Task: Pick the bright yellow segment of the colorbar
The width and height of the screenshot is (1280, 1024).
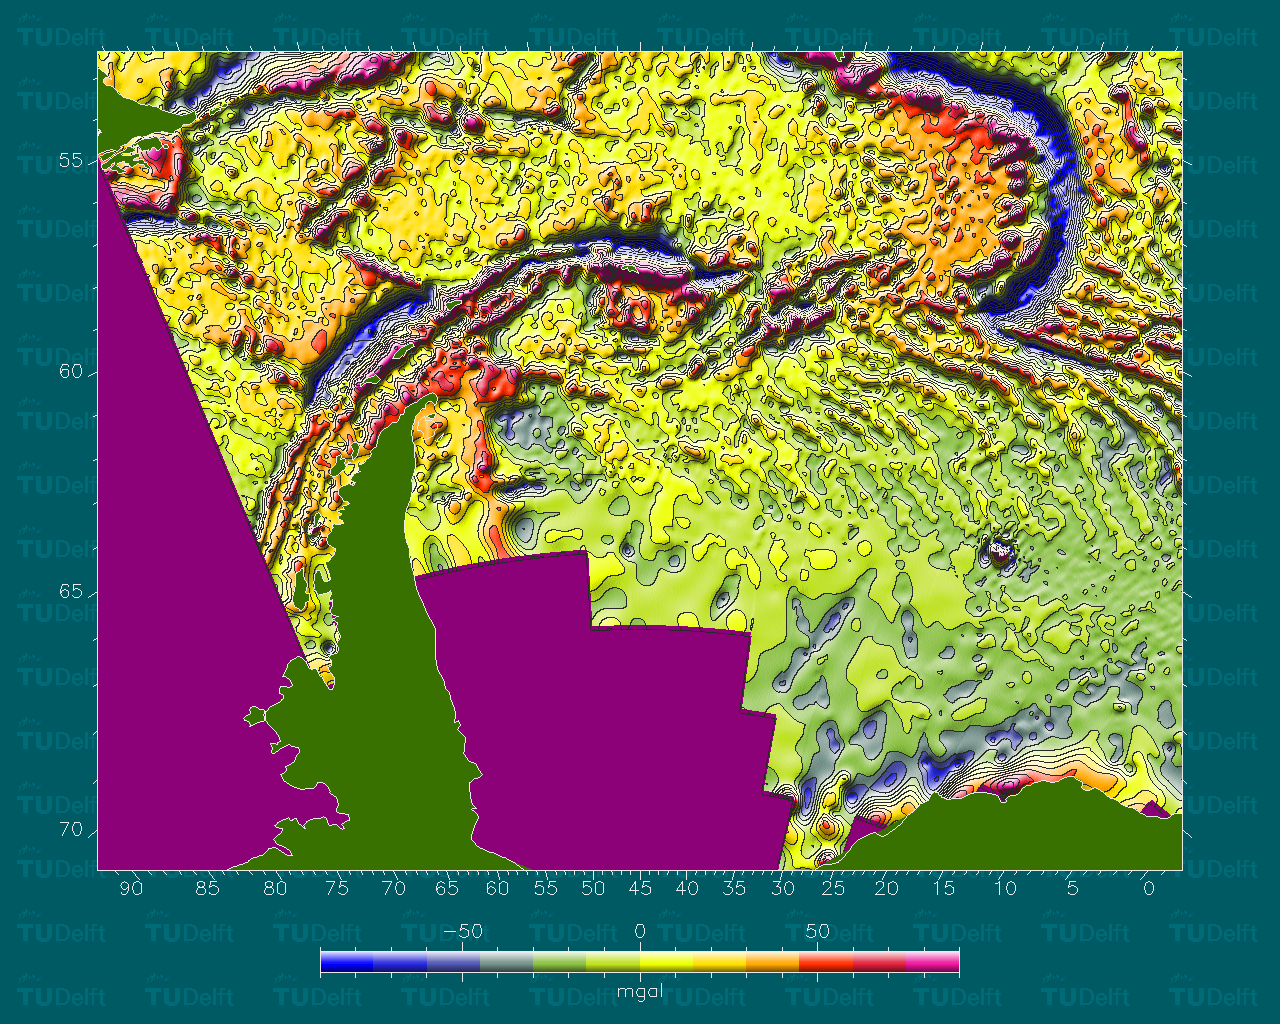Action: [x=666, y=962]
